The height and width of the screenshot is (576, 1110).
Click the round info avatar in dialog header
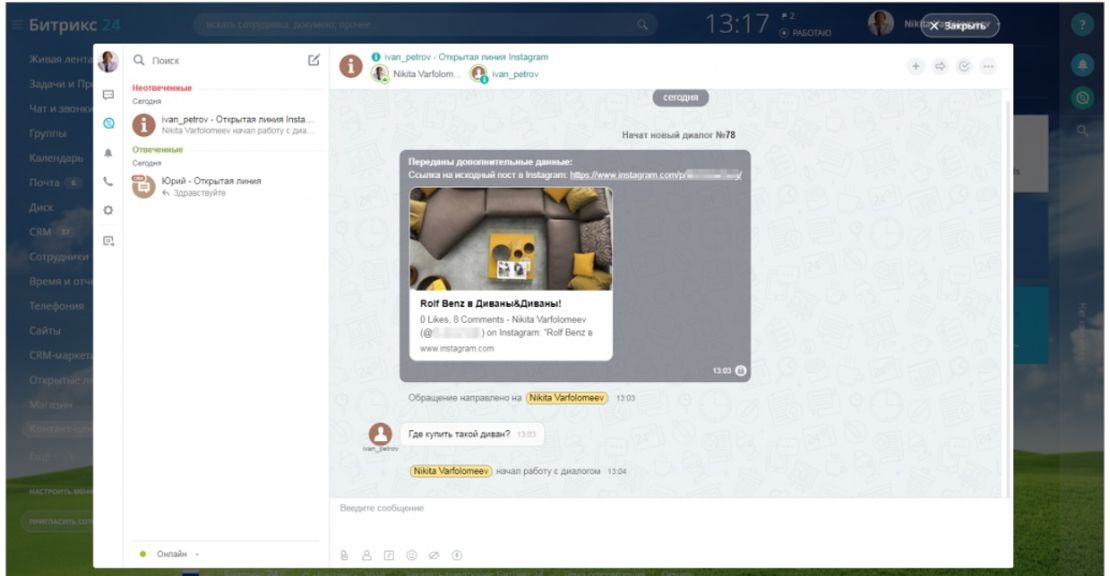351,67
